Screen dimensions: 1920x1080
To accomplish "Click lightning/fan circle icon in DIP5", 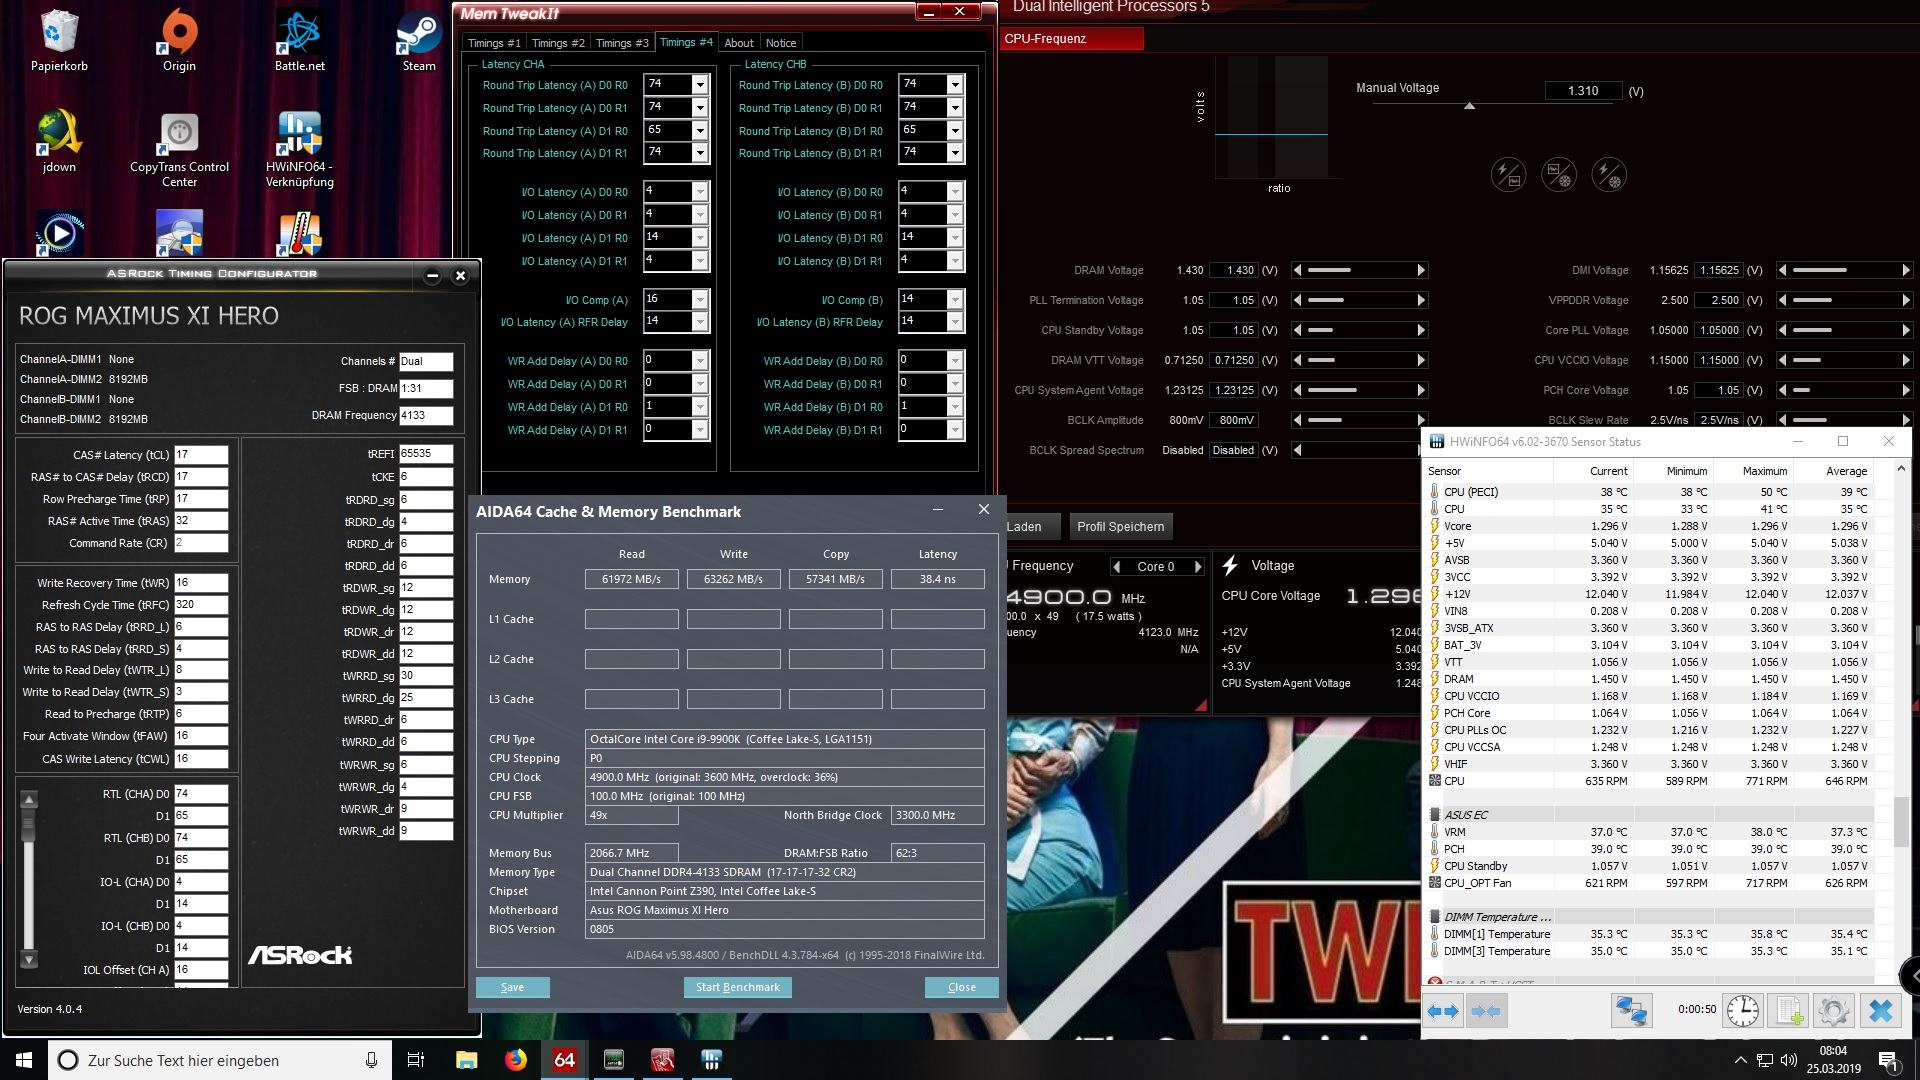I will click(x=1608, y=175).
